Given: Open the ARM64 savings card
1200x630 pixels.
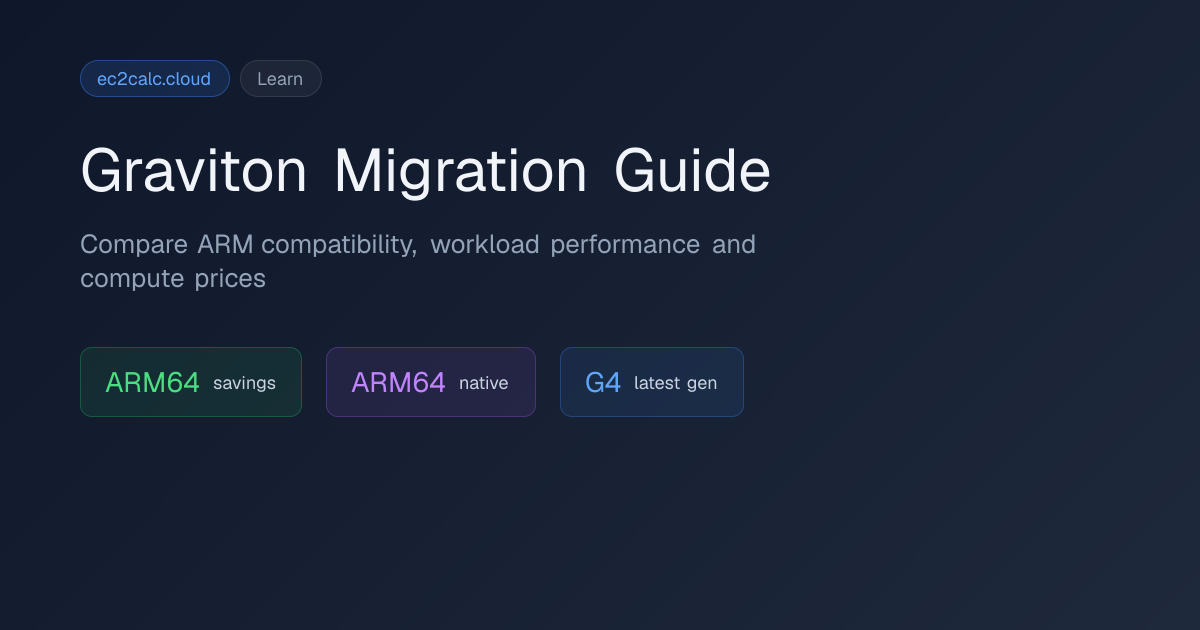Looking at the screenshot, I should pos(191,382).
